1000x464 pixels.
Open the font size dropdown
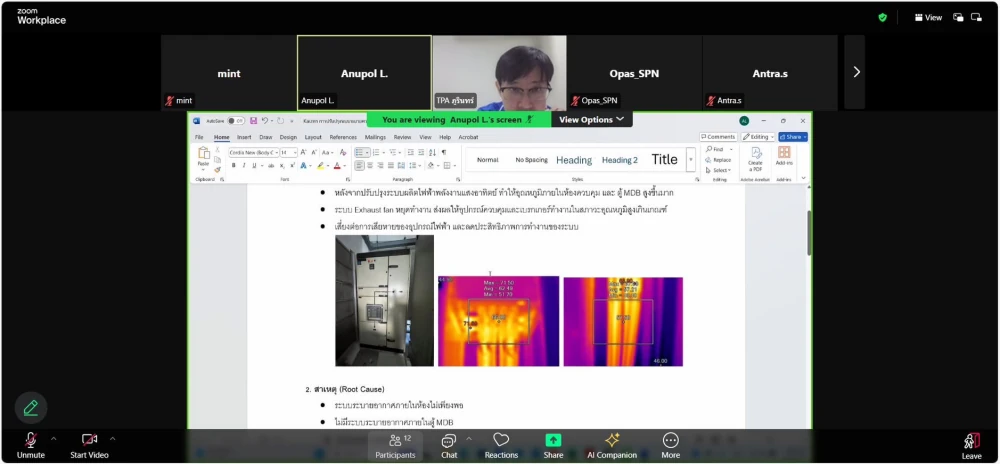point(295,152)
